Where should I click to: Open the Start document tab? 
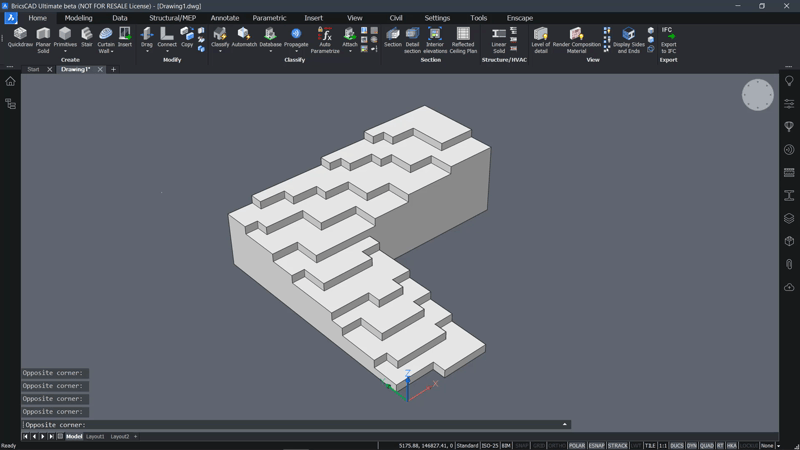point(33,70)
